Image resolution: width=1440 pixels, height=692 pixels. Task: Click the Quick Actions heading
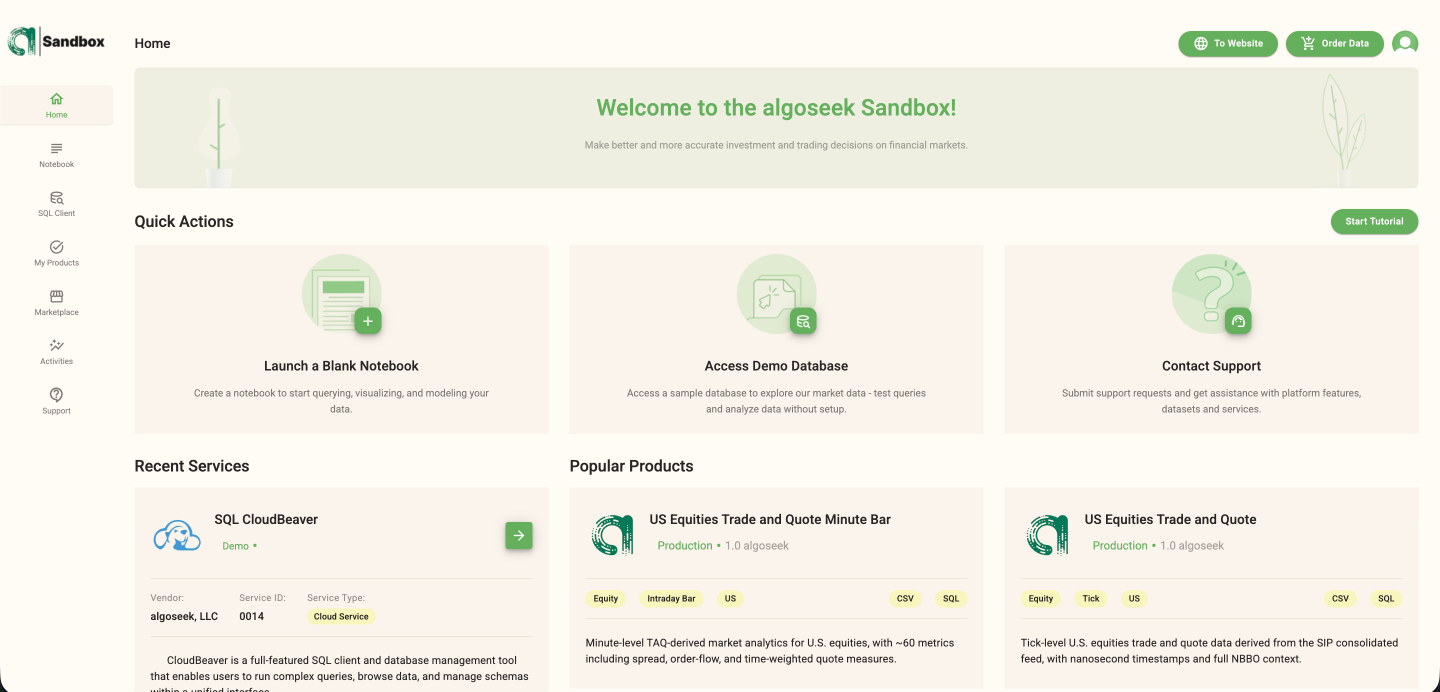click(184, 222)
